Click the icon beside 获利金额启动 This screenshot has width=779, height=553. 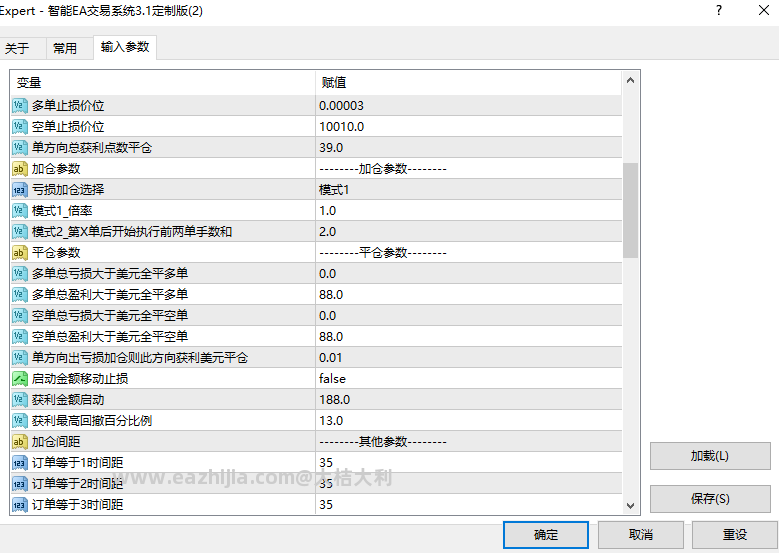19,399
